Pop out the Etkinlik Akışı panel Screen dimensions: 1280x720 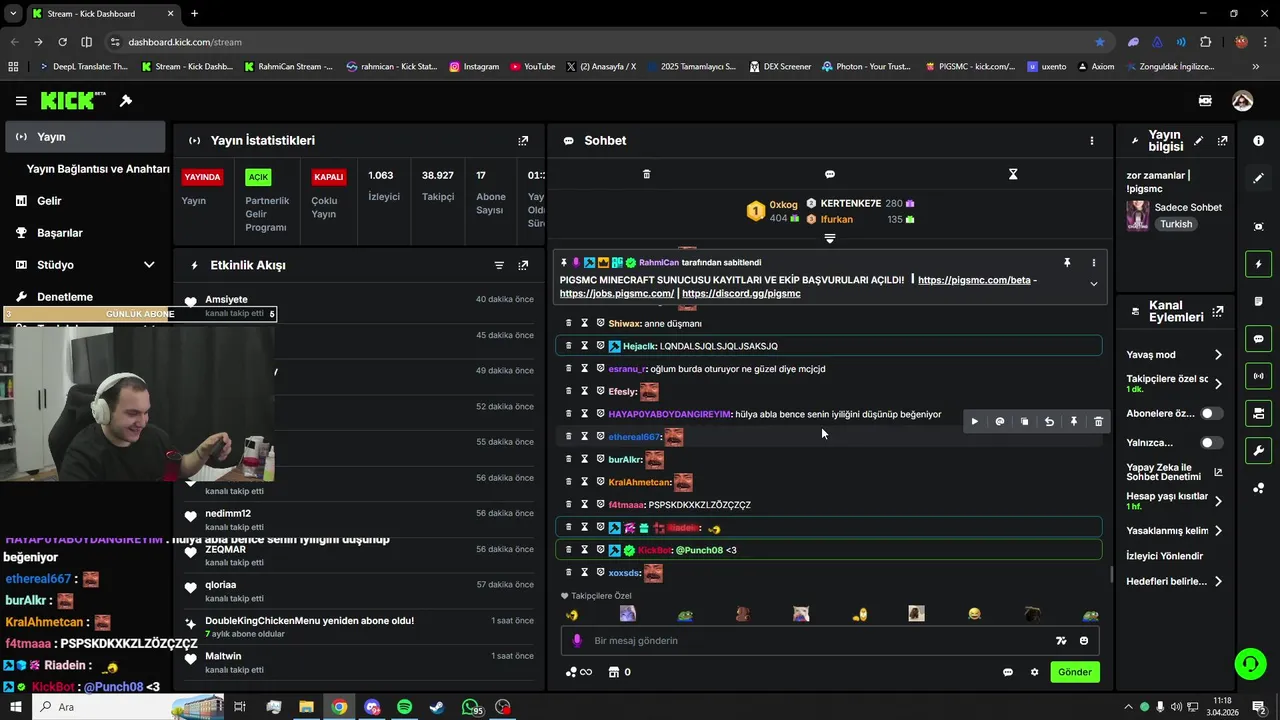coord(523,265)
